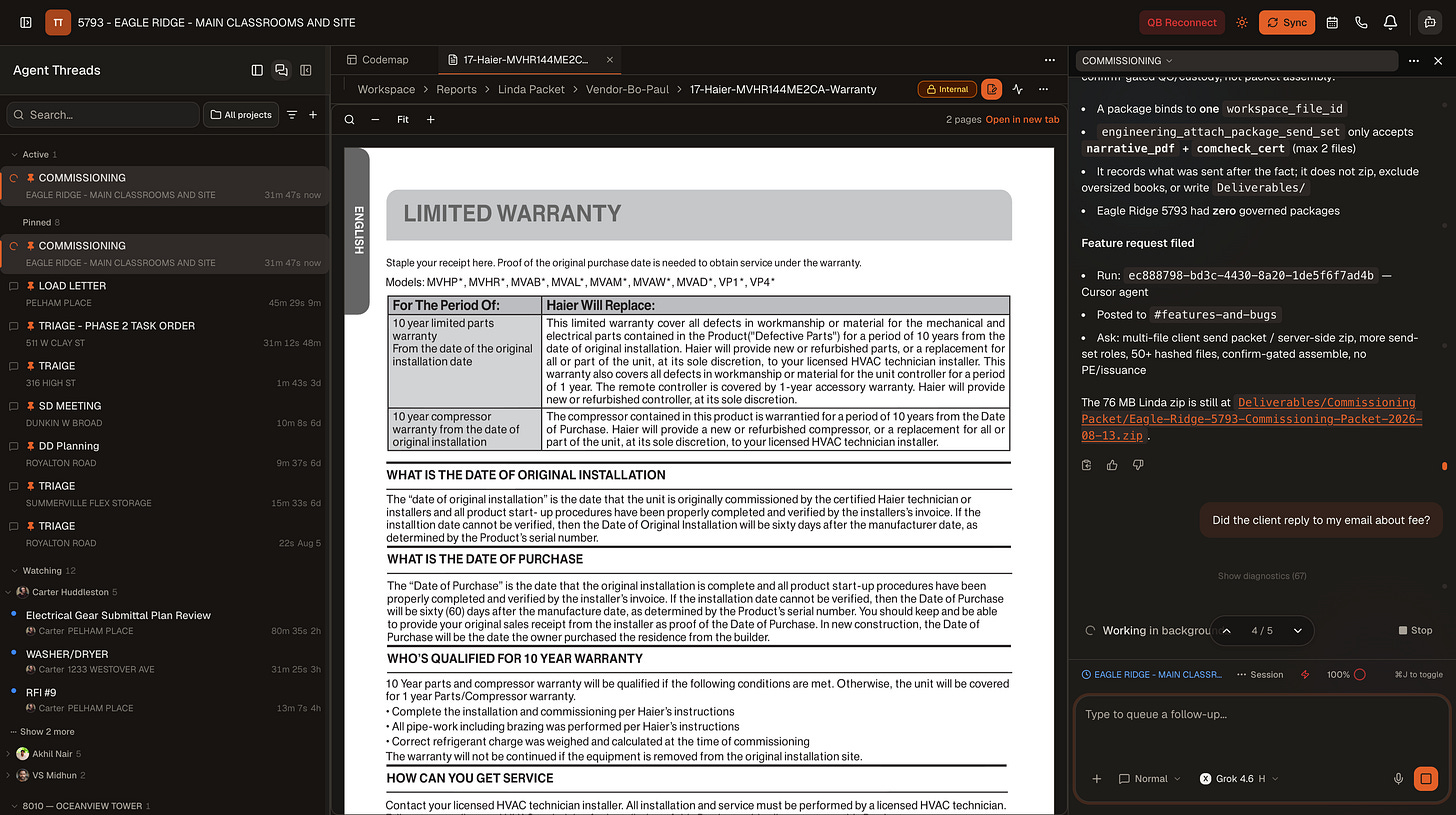The width and height of the screenshot is (1456, 815).
Task: Give thumbs up to response
Action: coord(1112,465)
